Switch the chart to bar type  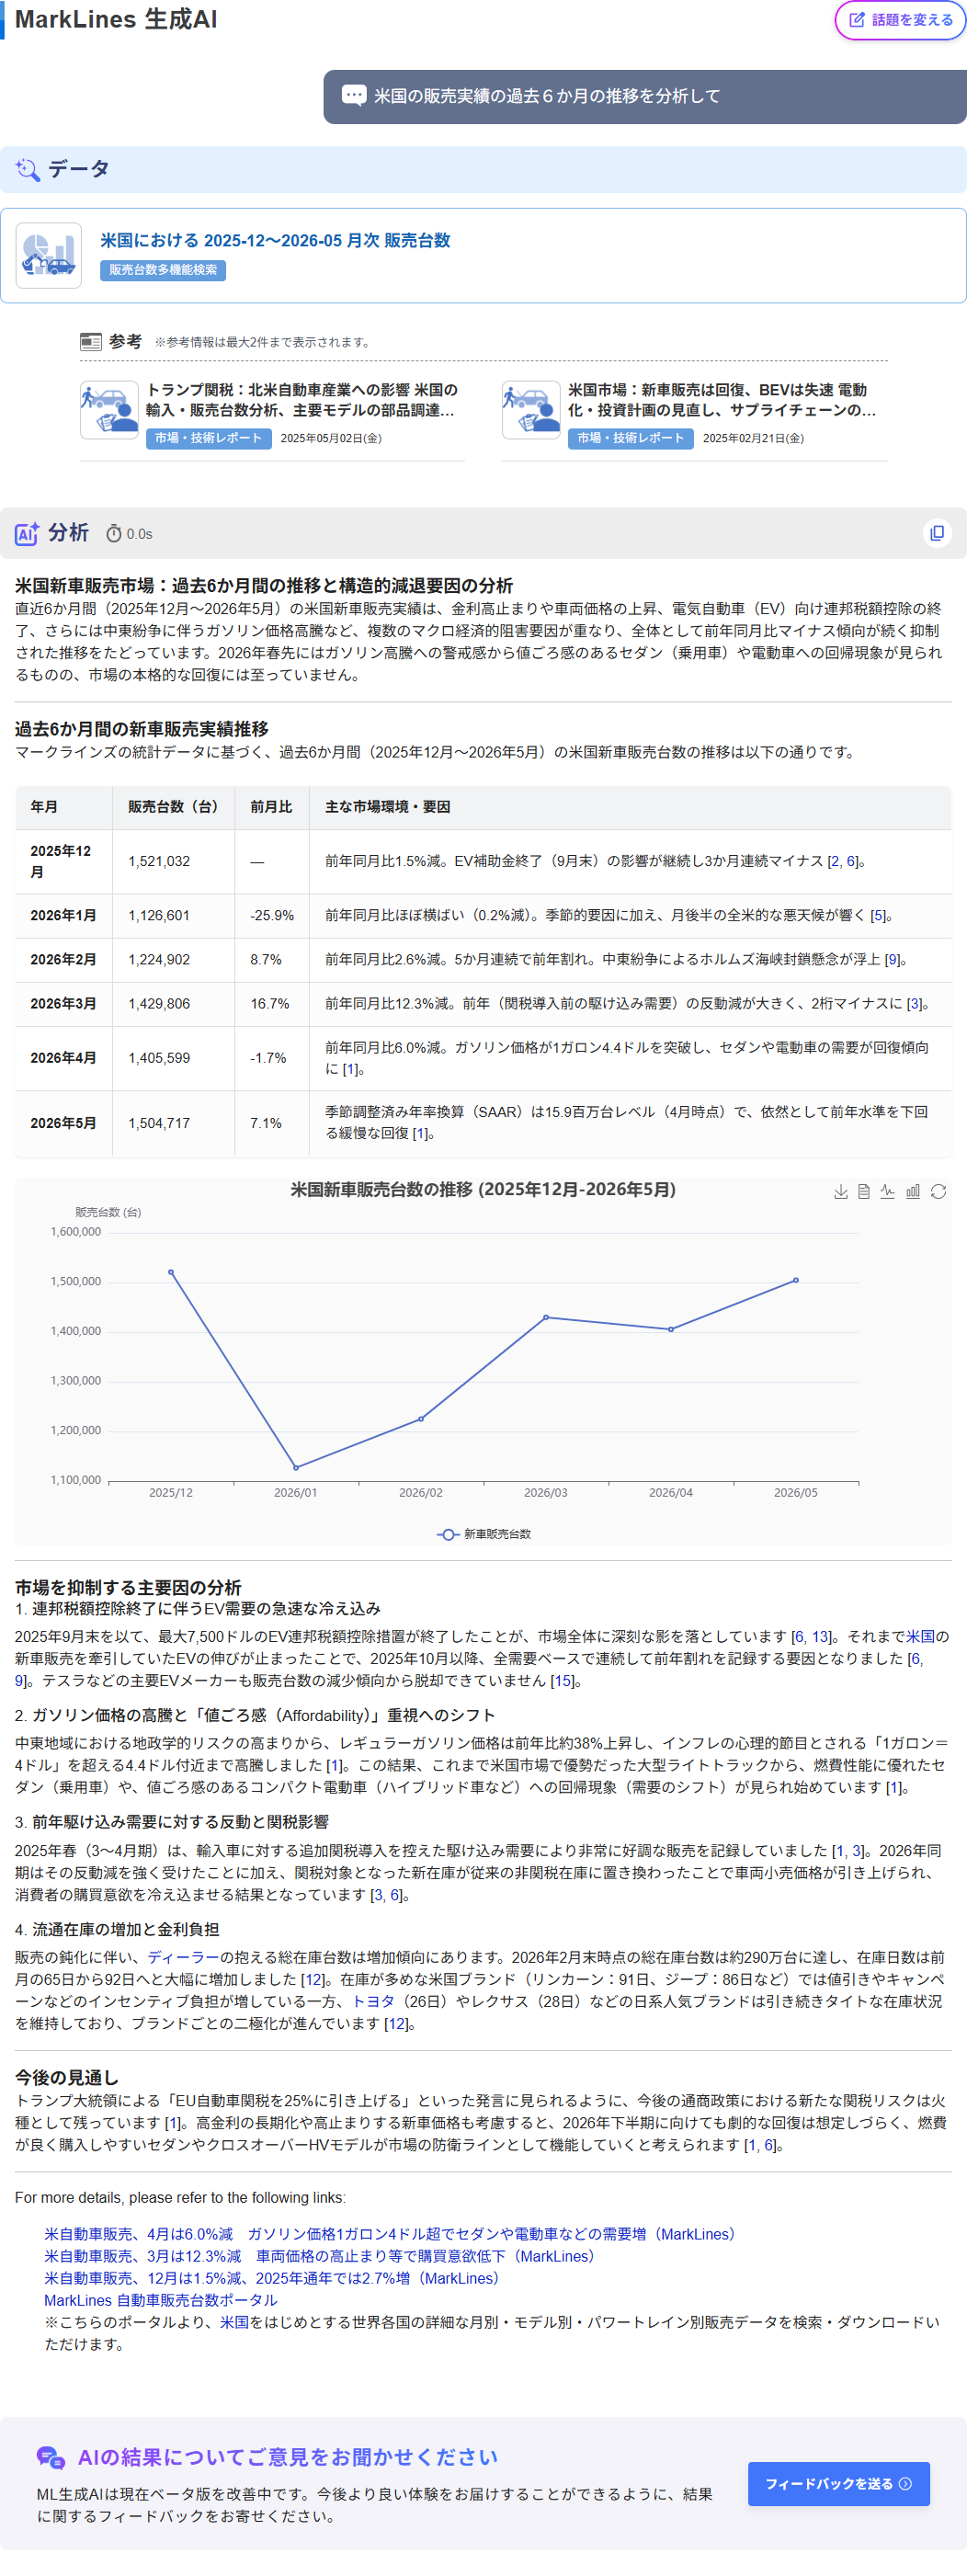coord(913,1191)
